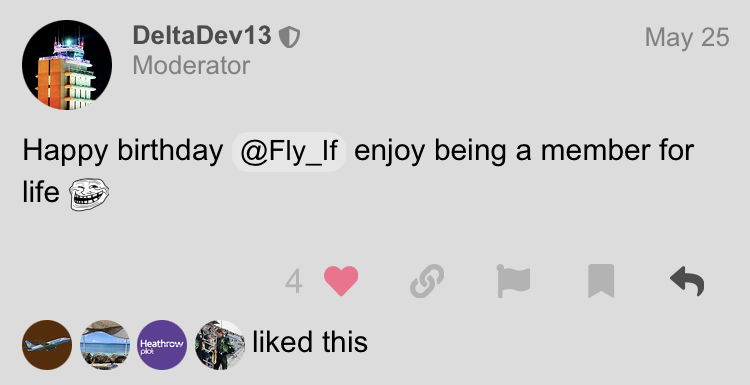Viewport: 750px width, 385px height.
Task: Bookmark this post
Action: [601, 281]
